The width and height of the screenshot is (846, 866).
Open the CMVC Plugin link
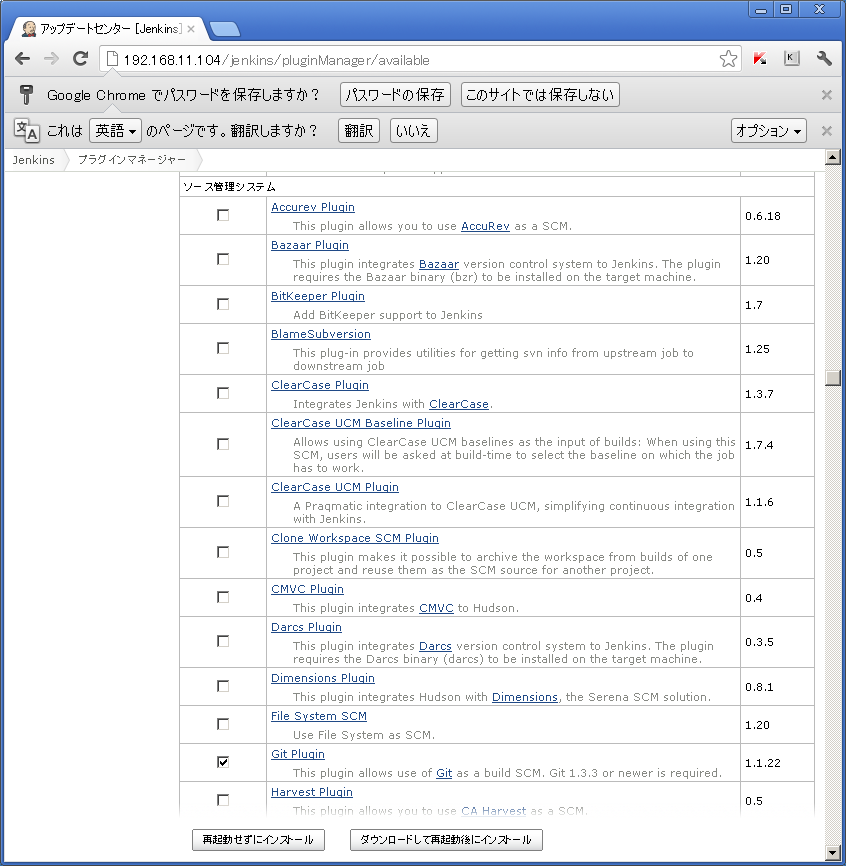click(x=308, y=589)
